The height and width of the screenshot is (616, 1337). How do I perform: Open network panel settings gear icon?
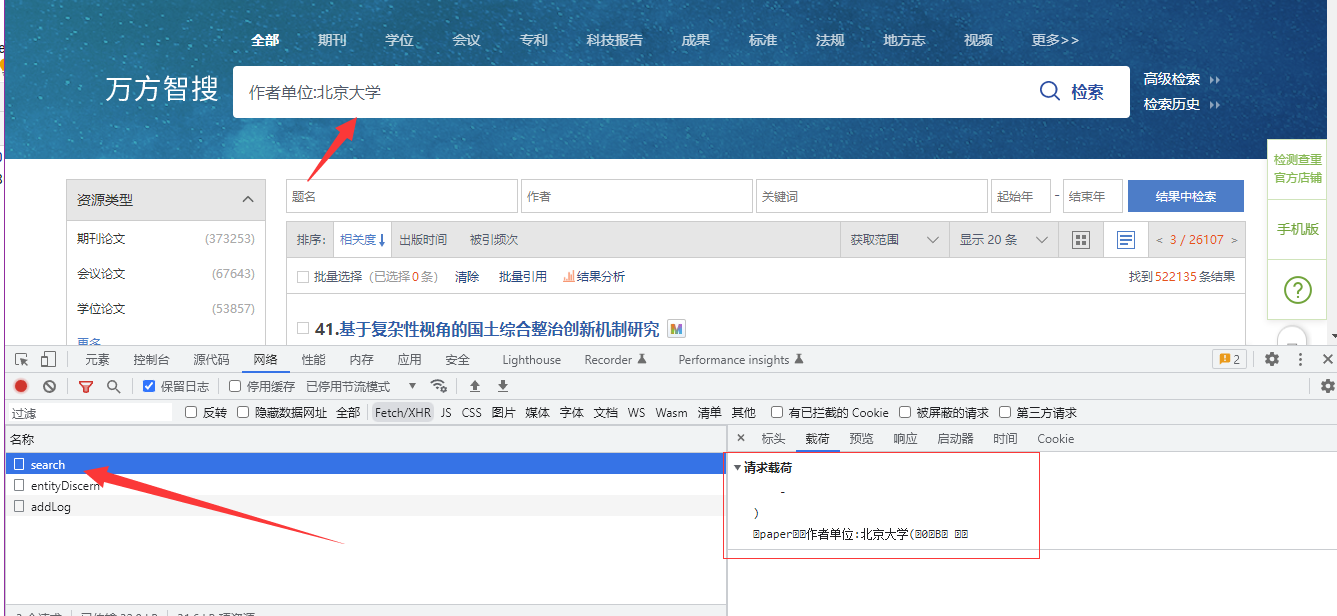click(x=1327, y=386)
